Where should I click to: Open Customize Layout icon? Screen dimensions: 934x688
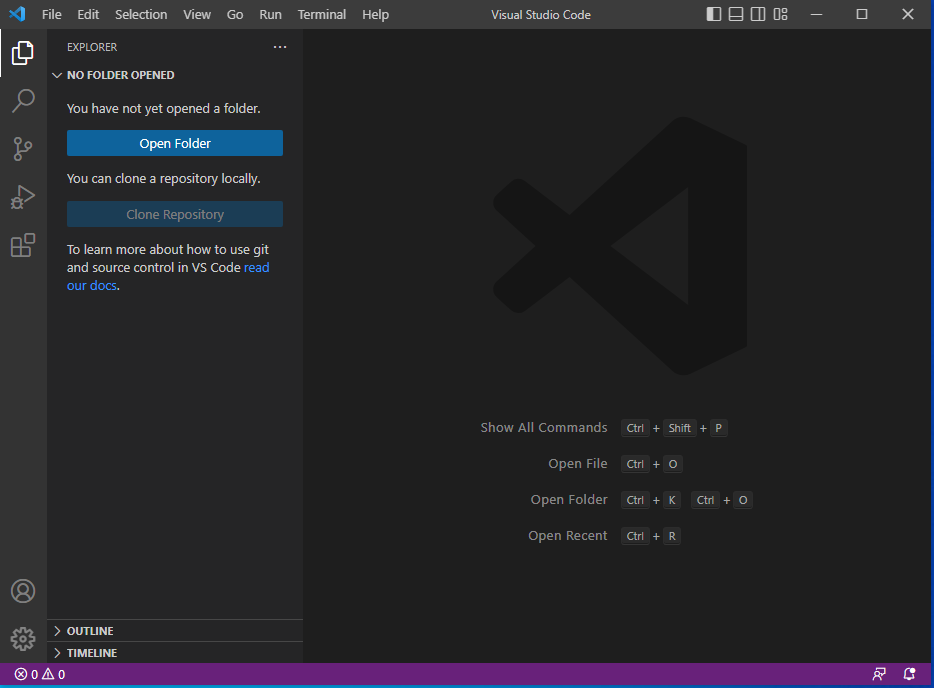780,14
